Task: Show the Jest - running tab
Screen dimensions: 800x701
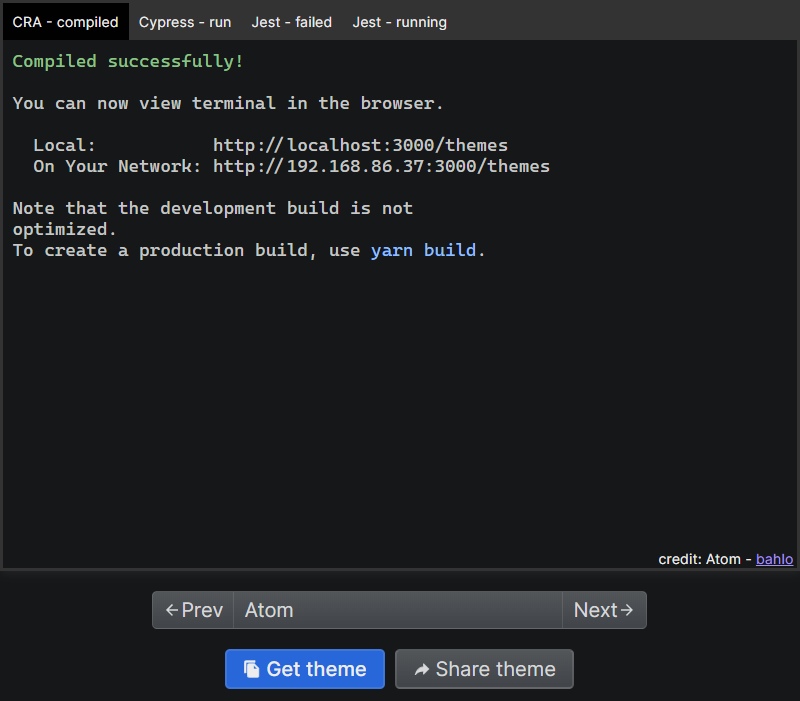Action: click(x=399, y=22)
